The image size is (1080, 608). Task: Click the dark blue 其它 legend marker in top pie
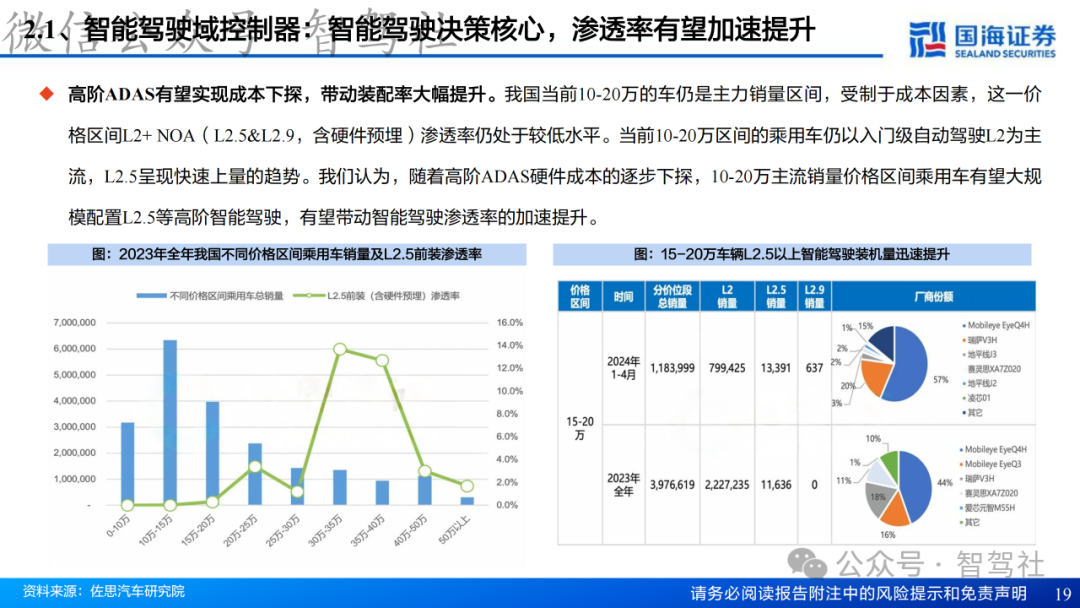coord(963,413)
